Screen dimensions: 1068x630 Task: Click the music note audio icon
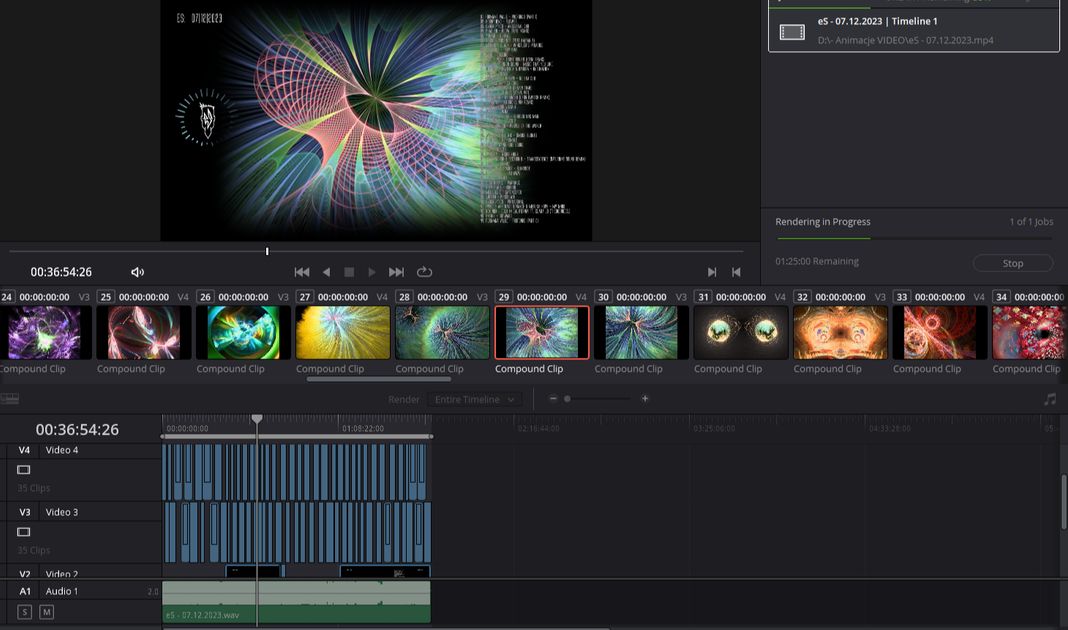pos(1049,399)
